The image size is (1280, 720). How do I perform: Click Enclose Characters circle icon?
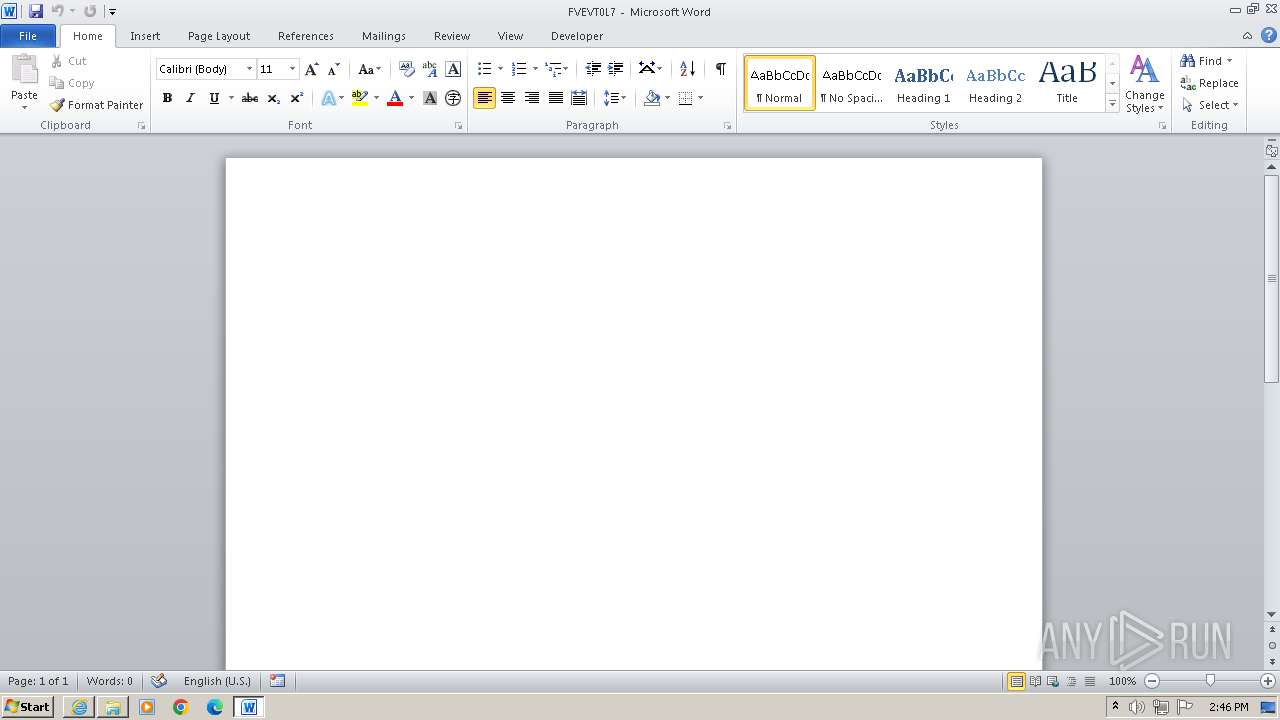tap(453, 98)
